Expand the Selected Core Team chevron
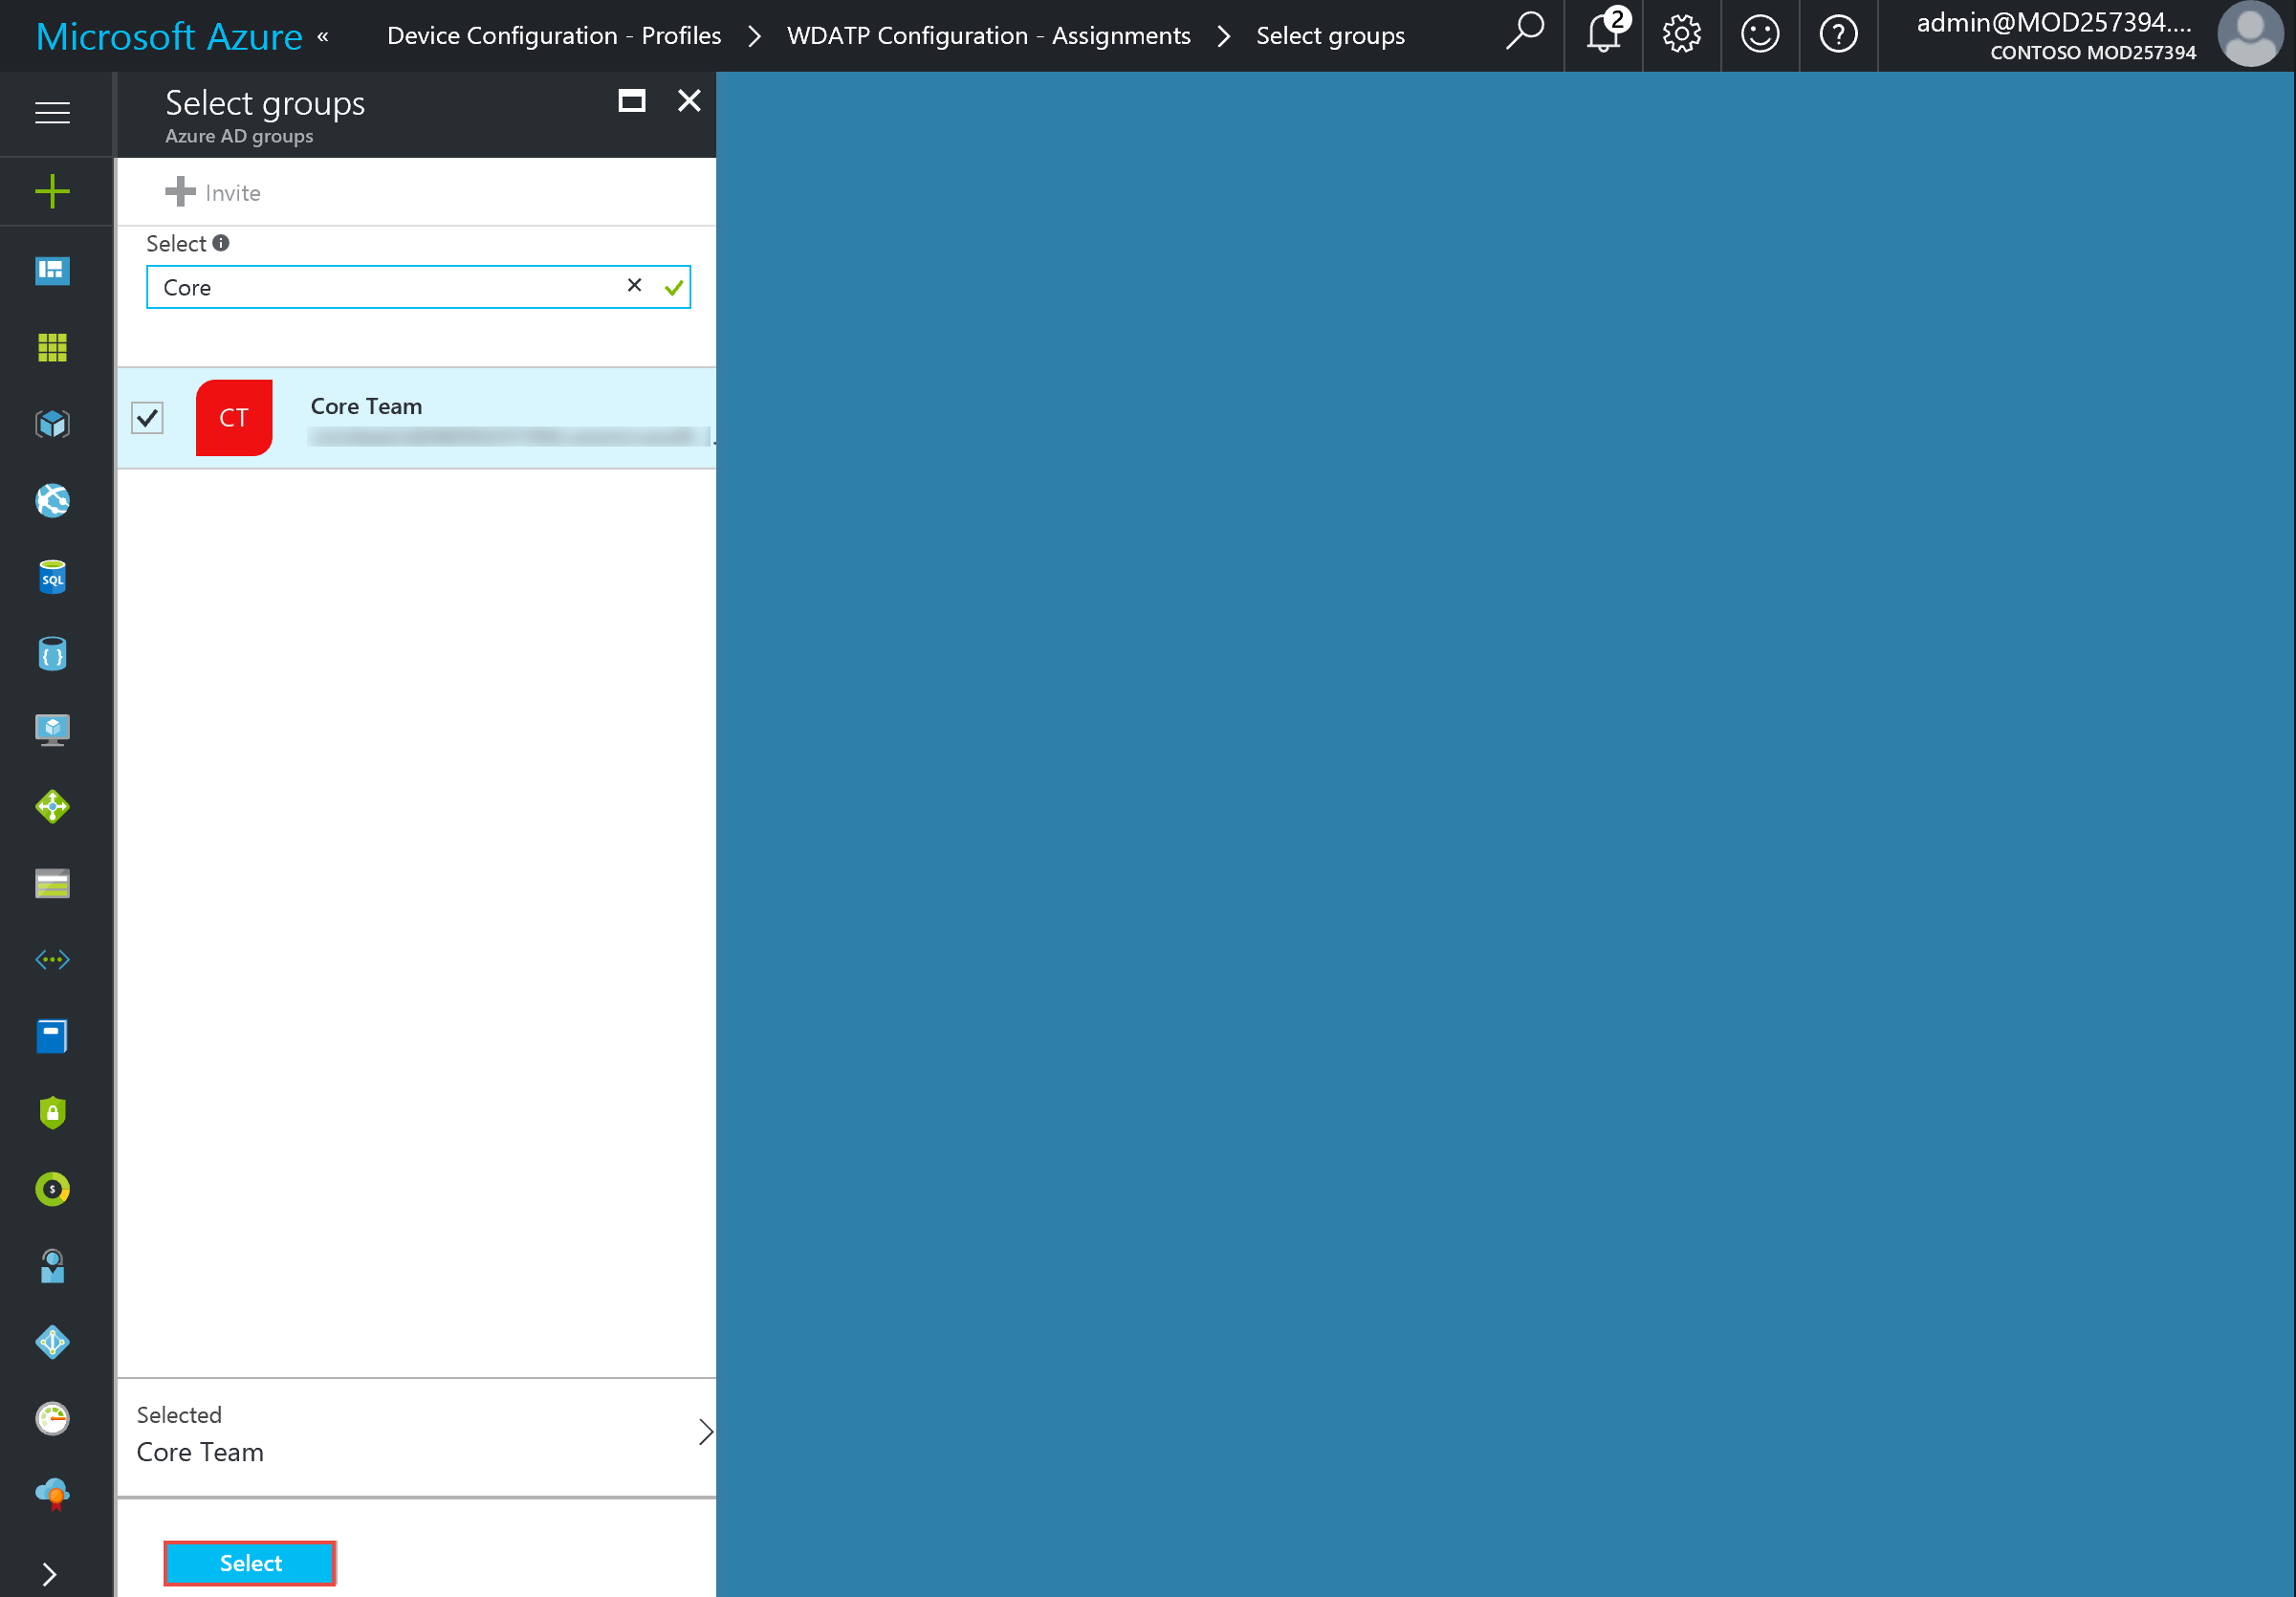 (x=705, y=1432)
